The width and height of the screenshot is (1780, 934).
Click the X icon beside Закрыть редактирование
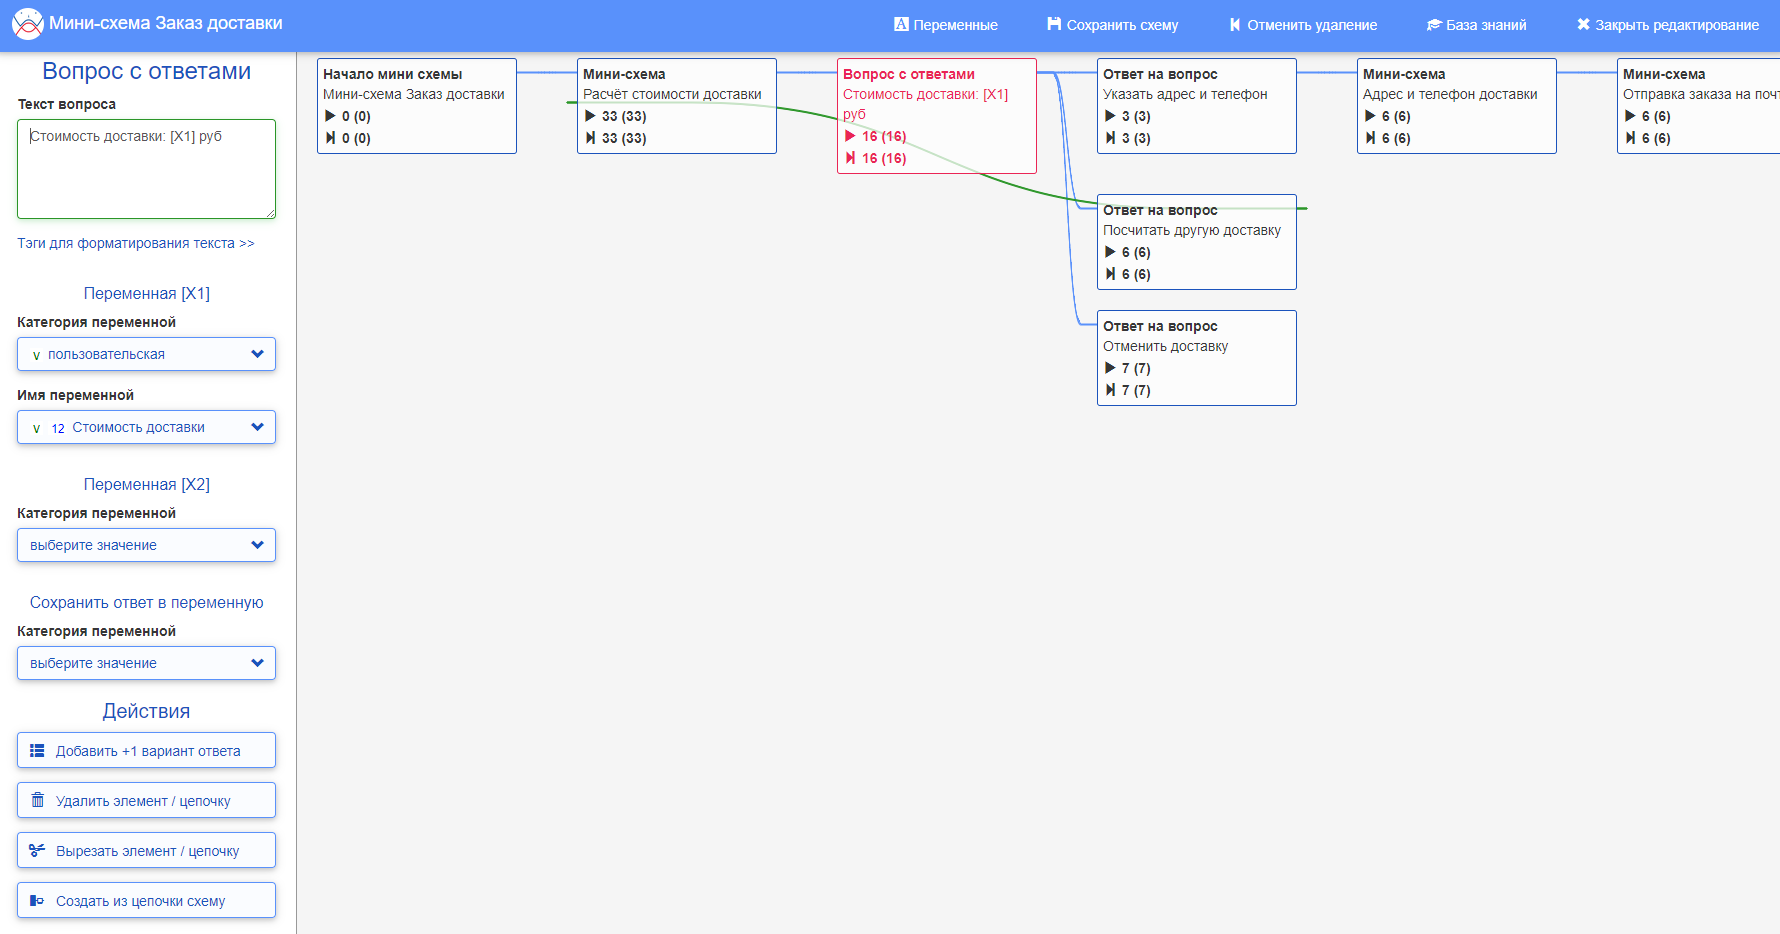(1583, 24)
